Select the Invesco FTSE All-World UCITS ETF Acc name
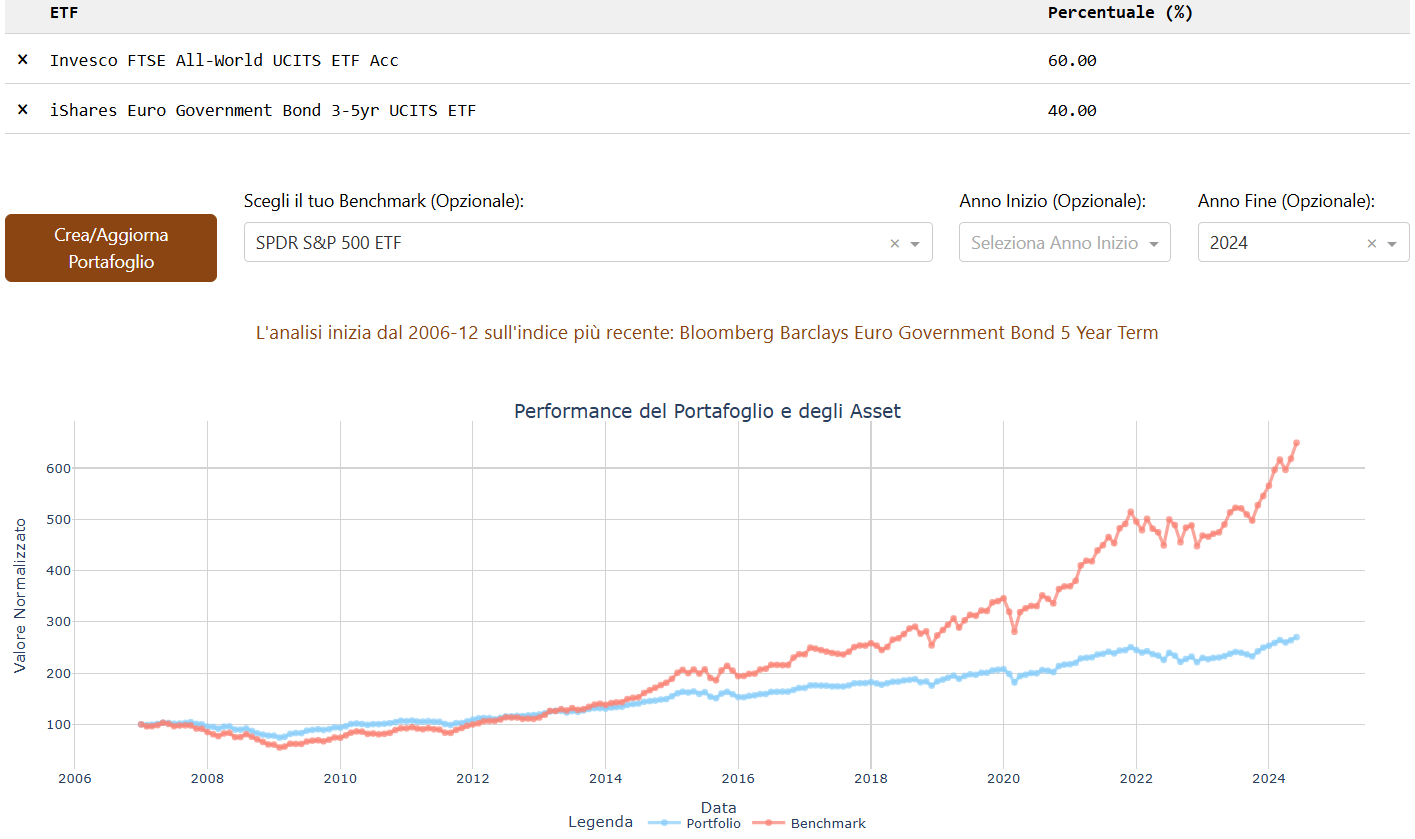The image size is (1415, 839). click(x=224, y=60)
